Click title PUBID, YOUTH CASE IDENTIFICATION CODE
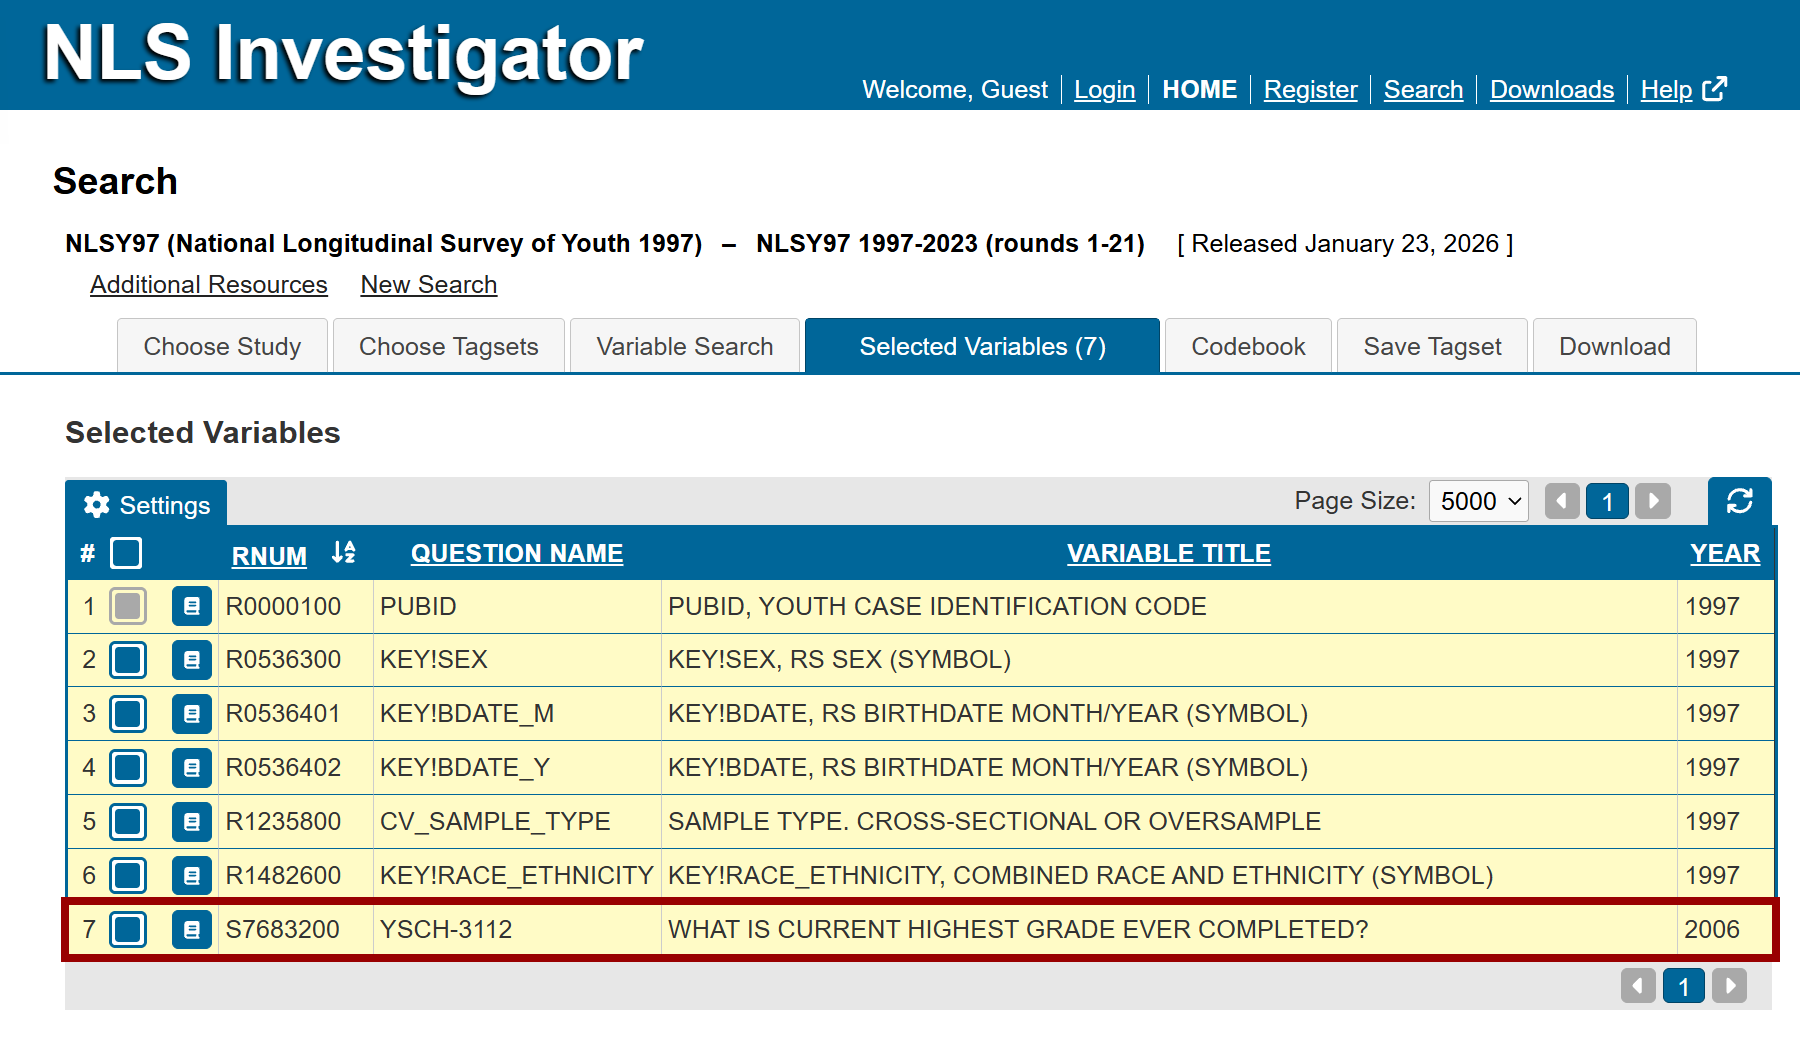 937,606
